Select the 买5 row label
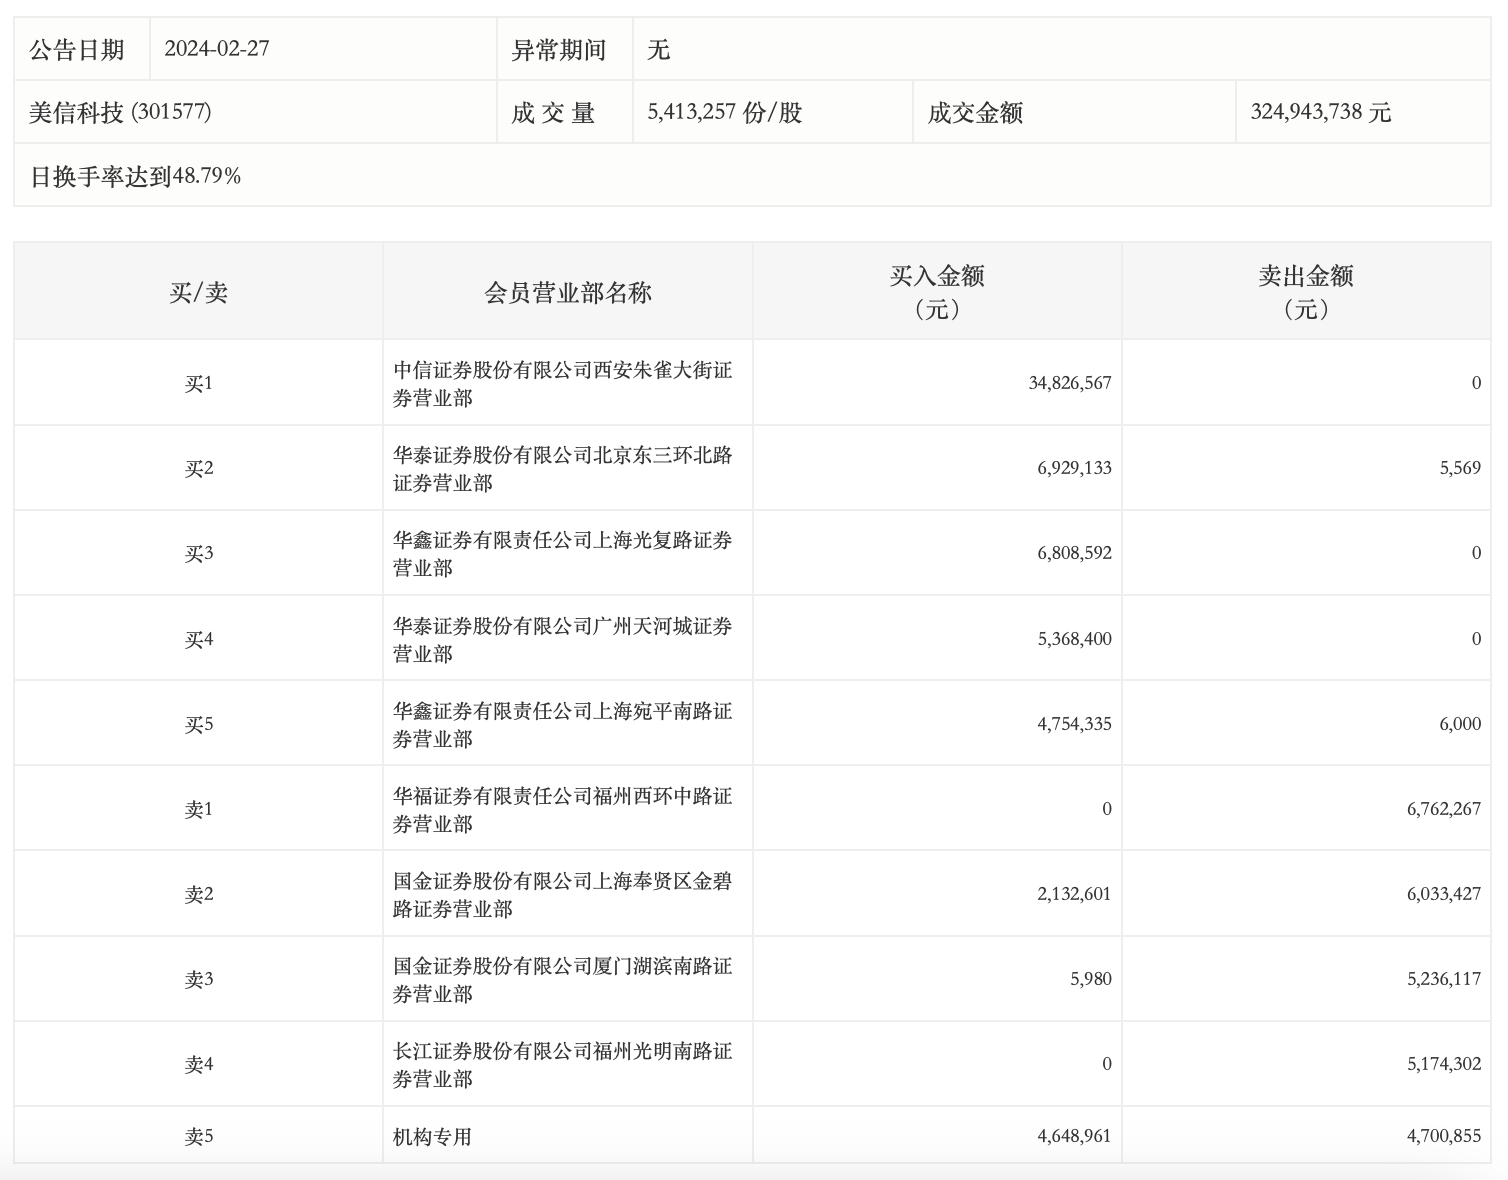The height and width of the screenshot is (1180, 1508). (199, 724)
